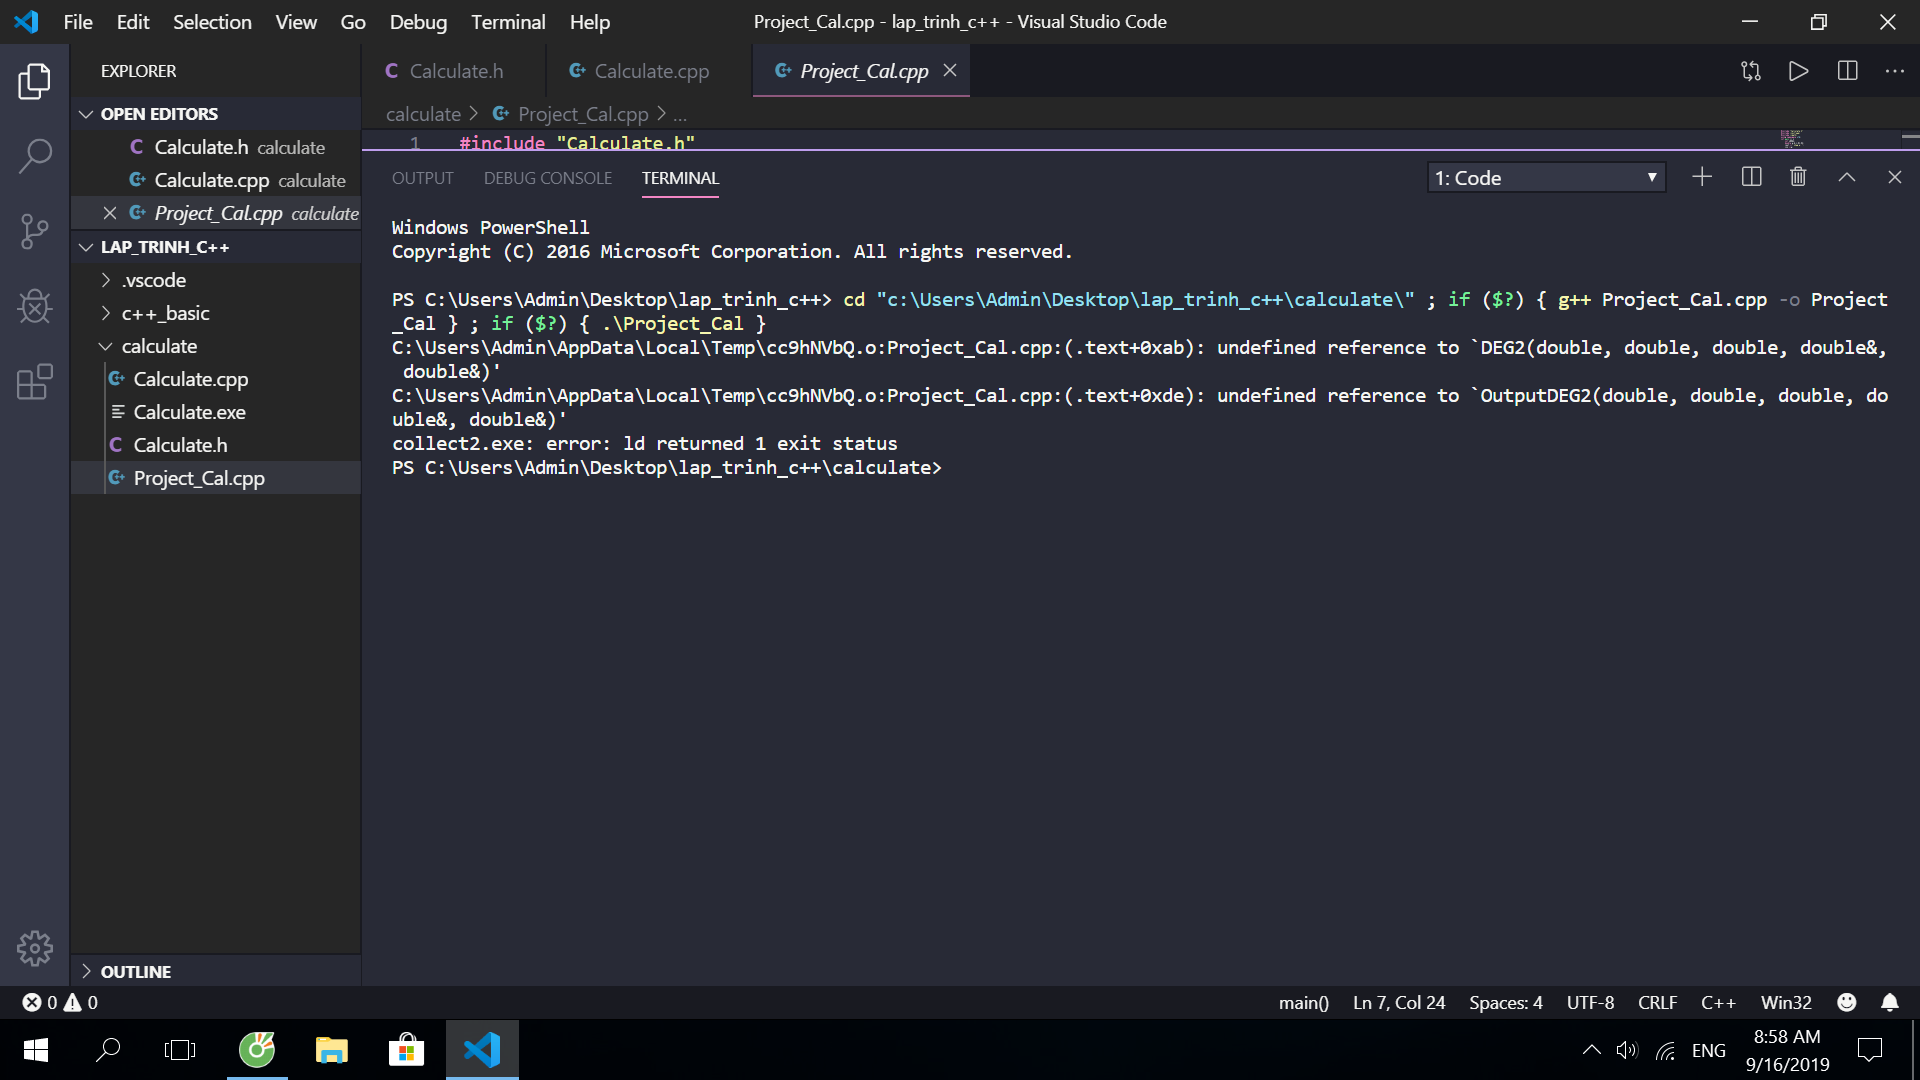Split the editor to the right
Image resolution: width=1920 pixels, height=1080 pixels.
[1848, 71]
